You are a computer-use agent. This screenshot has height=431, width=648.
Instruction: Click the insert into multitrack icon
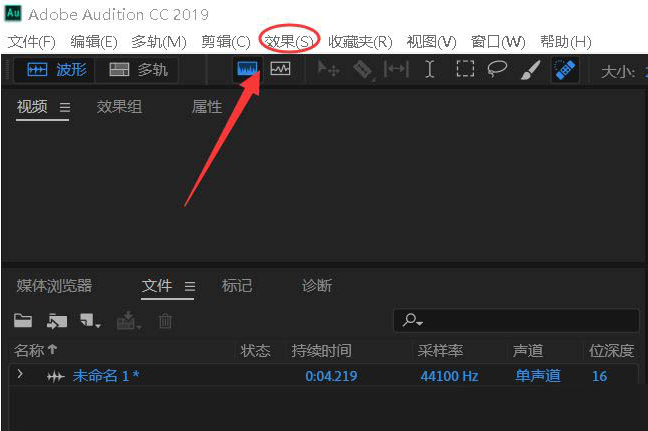coord(129,320)
